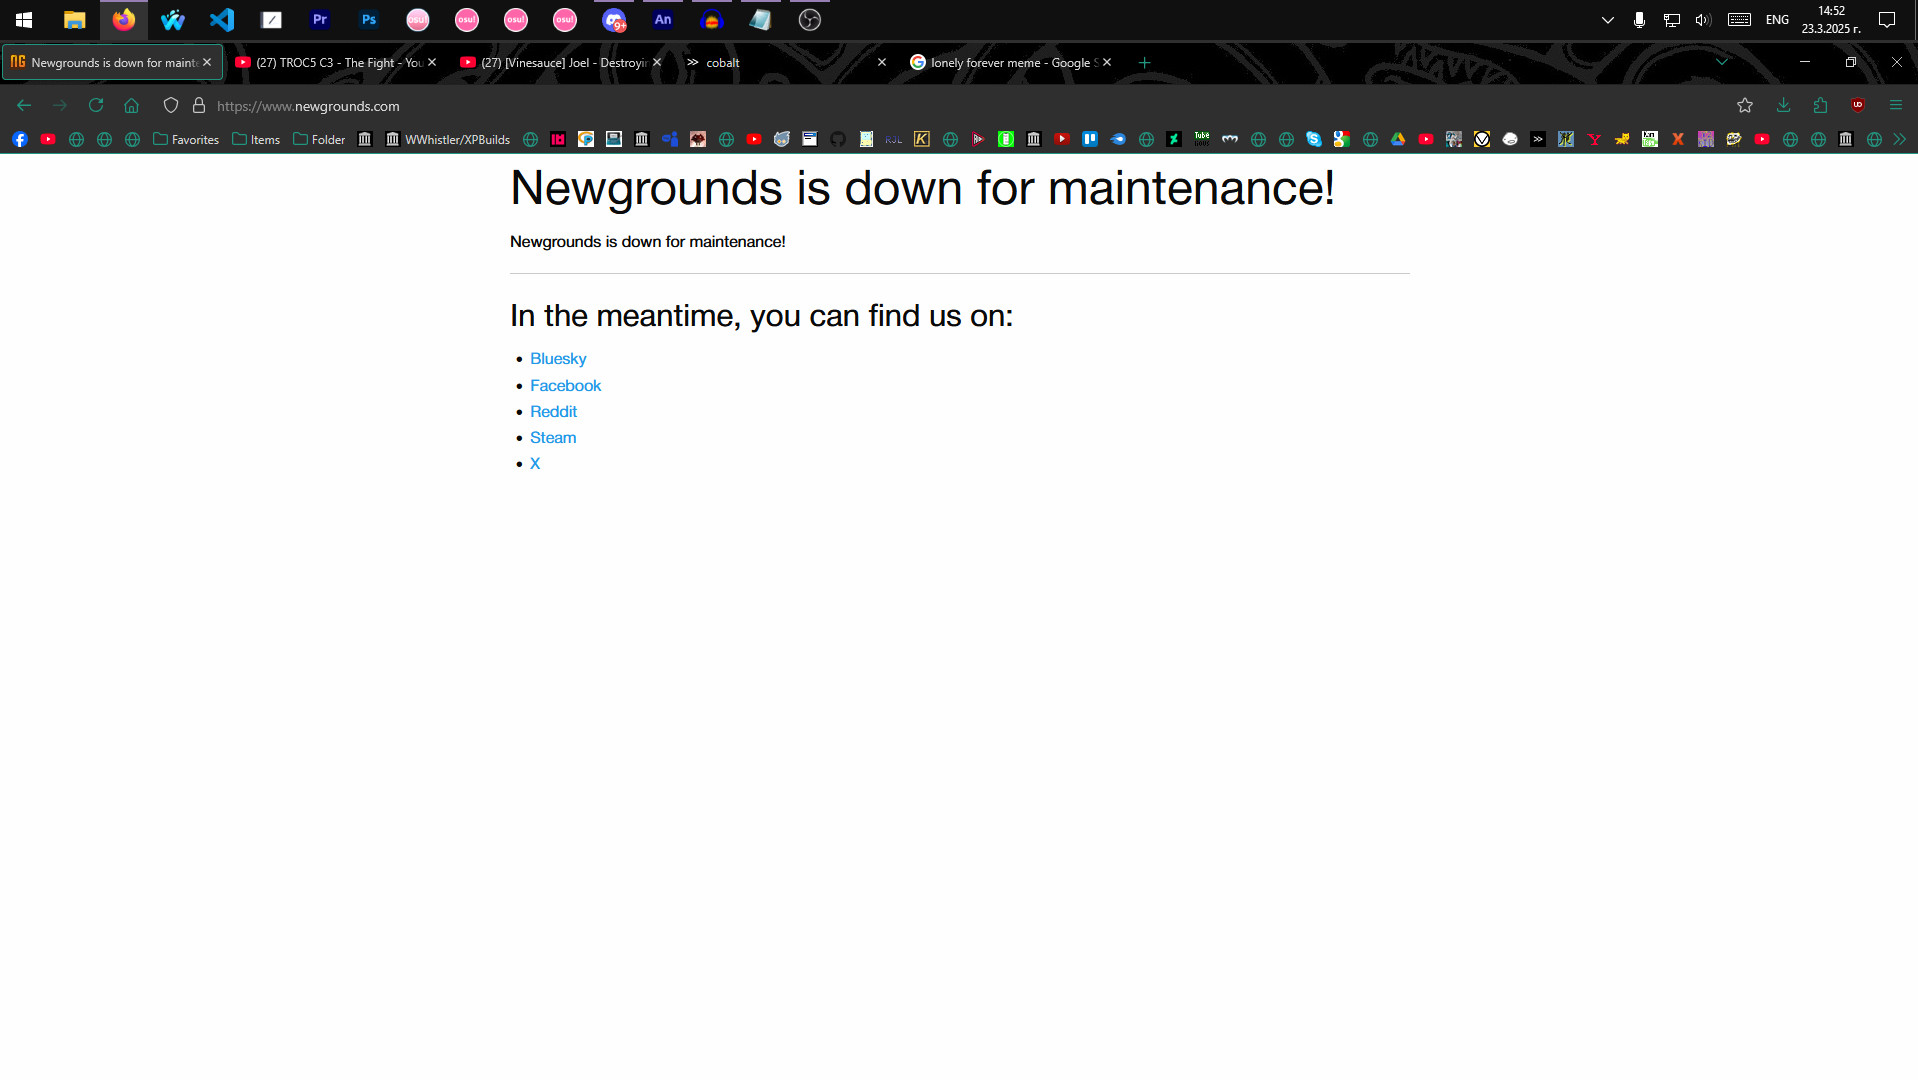View site security via the padlock icon
Viewport: 1918px width, 1080px height.
coord(199,106)
